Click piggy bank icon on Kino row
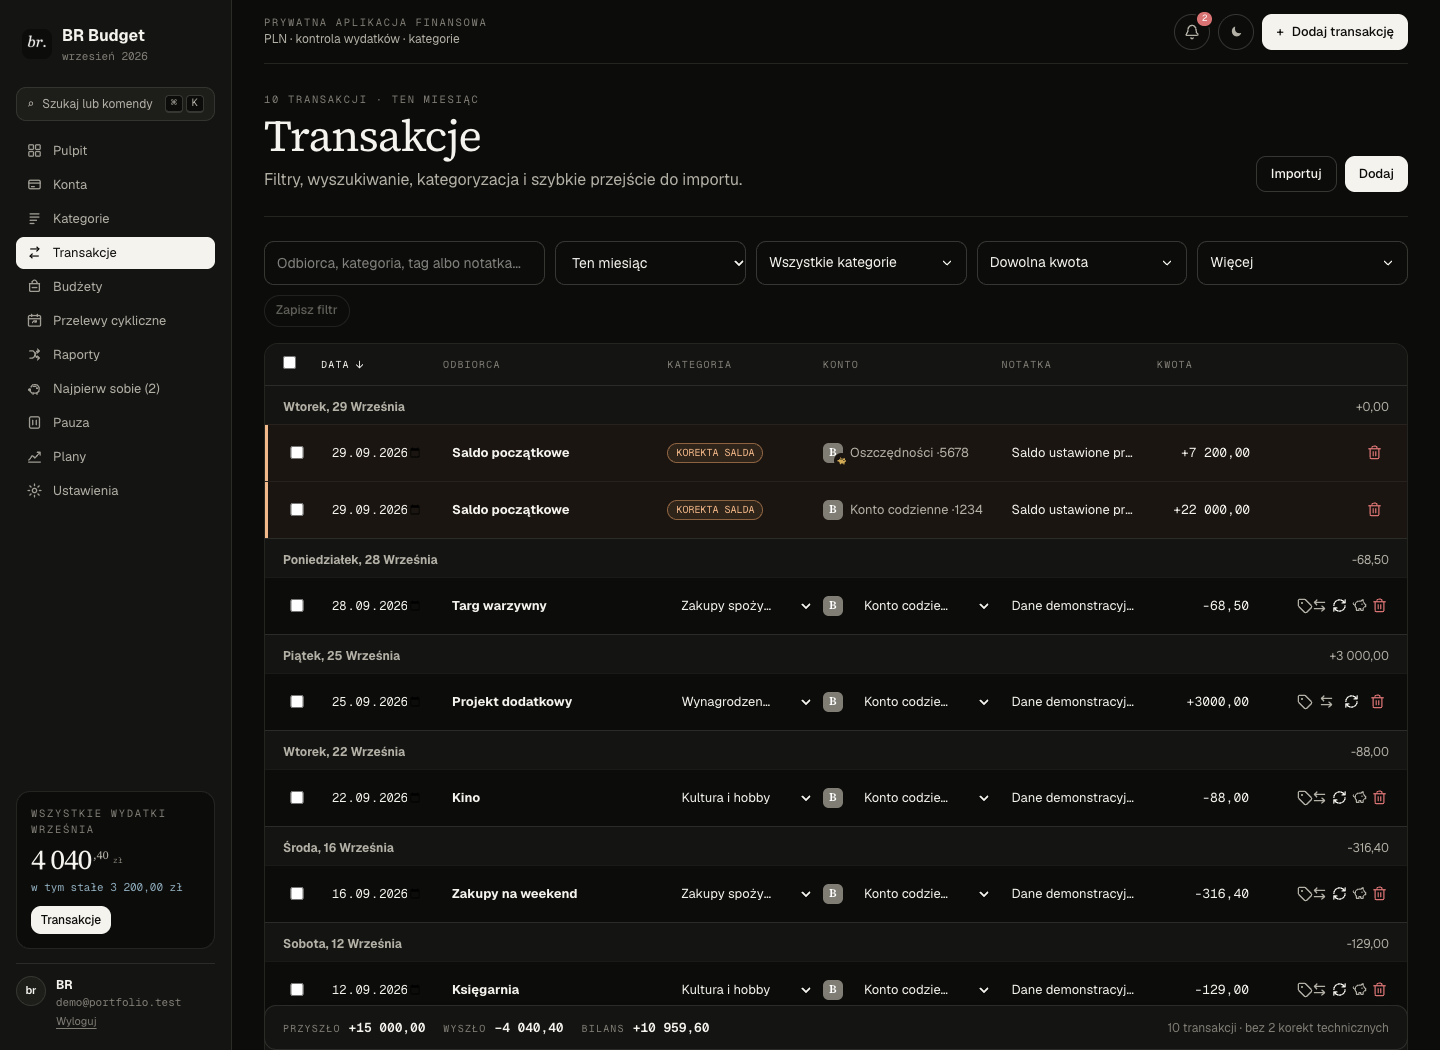The height and width of the screenshot is (1050, 1440). click(1360, 798)
